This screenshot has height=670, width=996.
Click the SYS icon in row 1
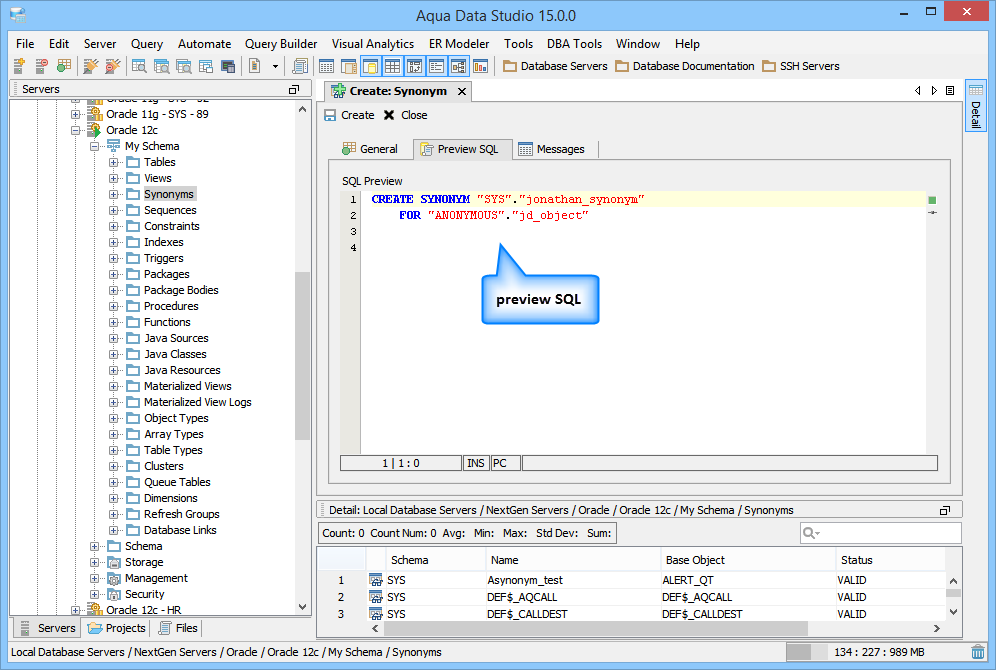(376, 580)
